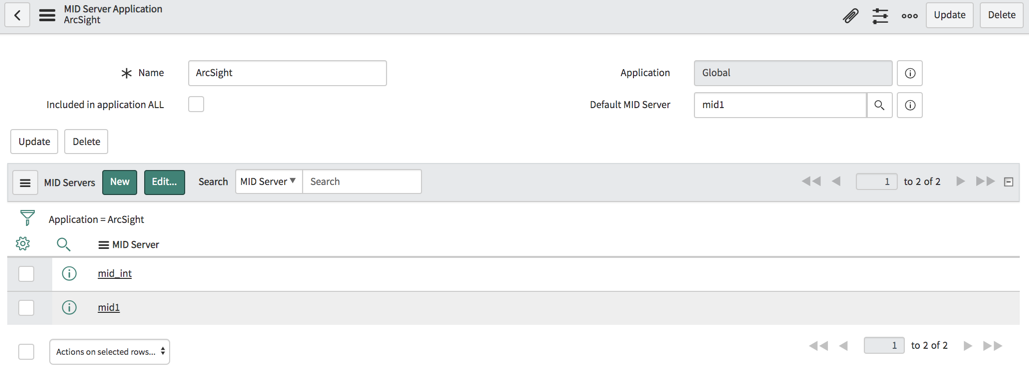Click Delete button in the header bar

click(1001, 15)
